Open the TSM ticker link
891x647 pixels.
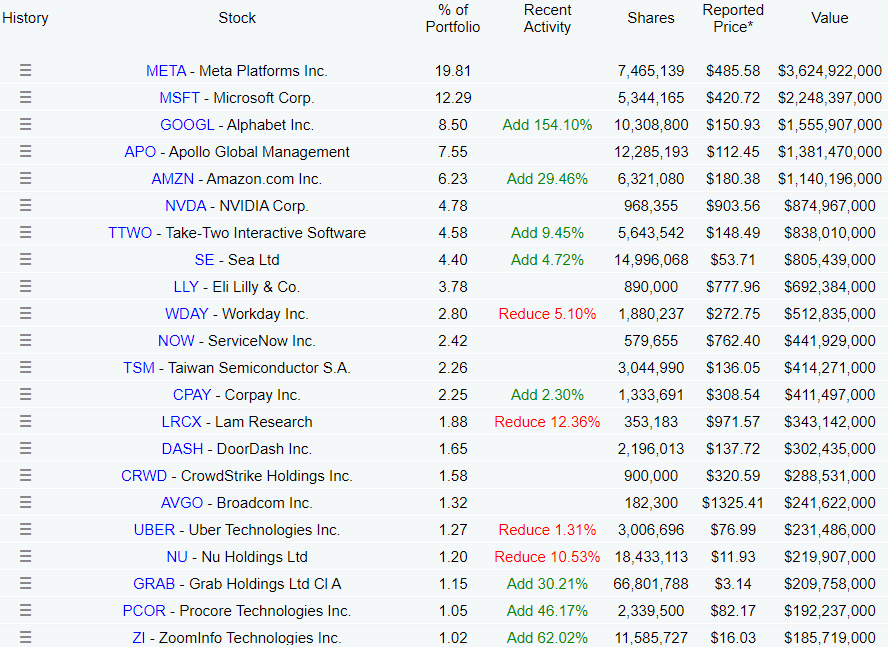click(x=139, y=368)
